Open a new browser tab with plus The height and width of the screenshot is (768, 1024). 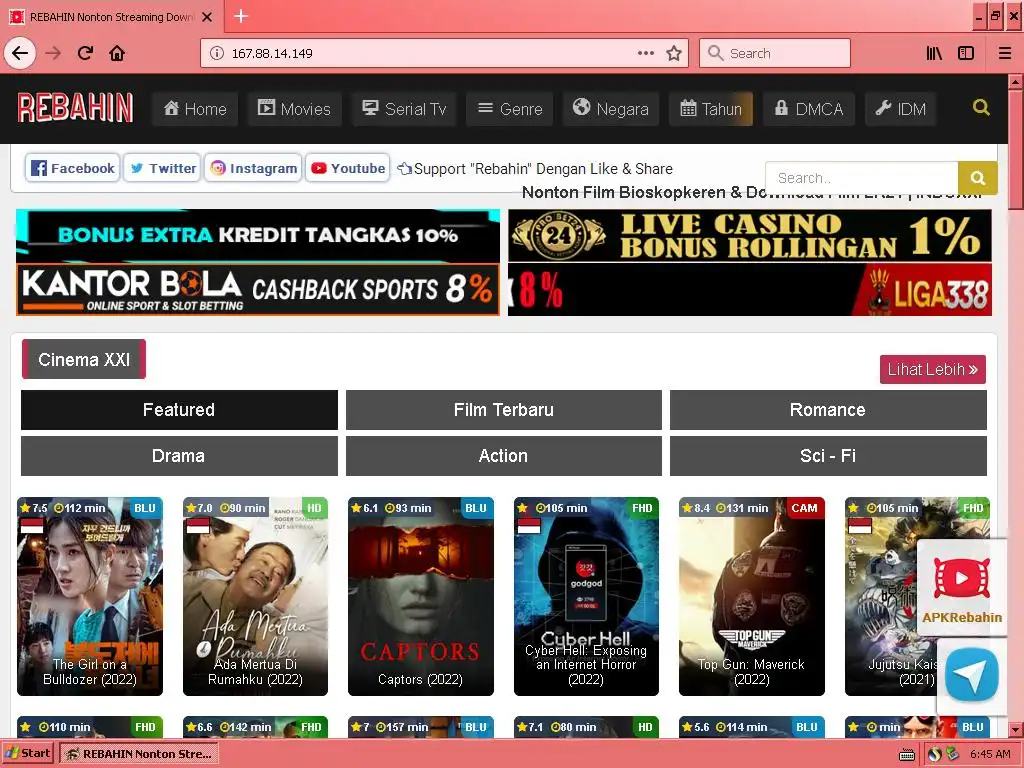pyautogui.click(x=241, y=16)
